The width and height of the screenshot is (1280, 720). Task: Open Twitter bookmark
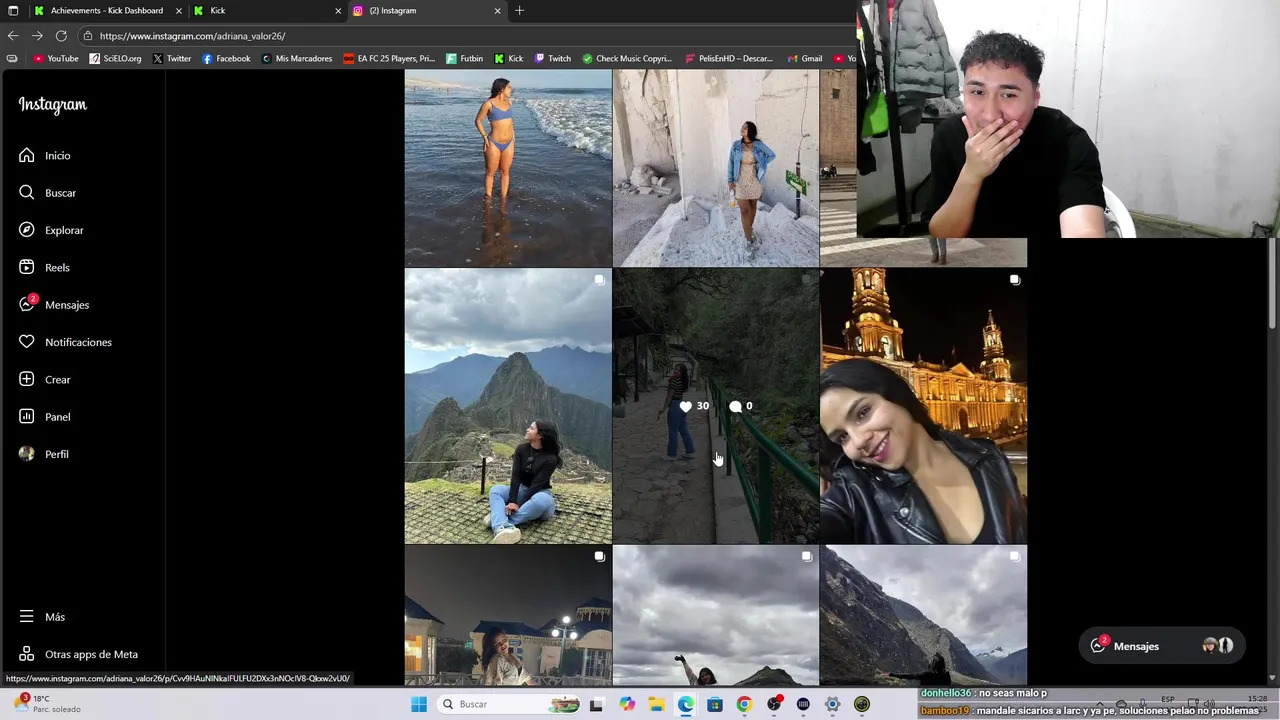[172, 59]
